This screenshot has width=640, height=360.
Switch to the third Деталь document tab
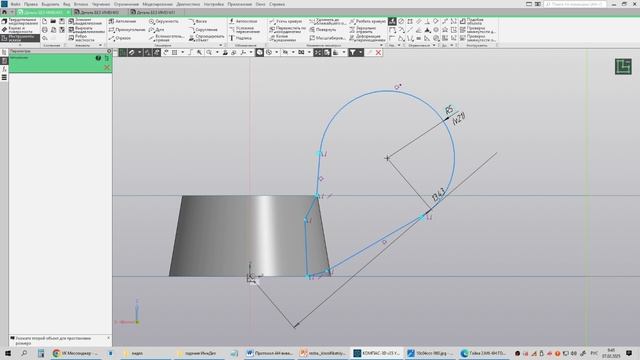click(x=156, y=12)
